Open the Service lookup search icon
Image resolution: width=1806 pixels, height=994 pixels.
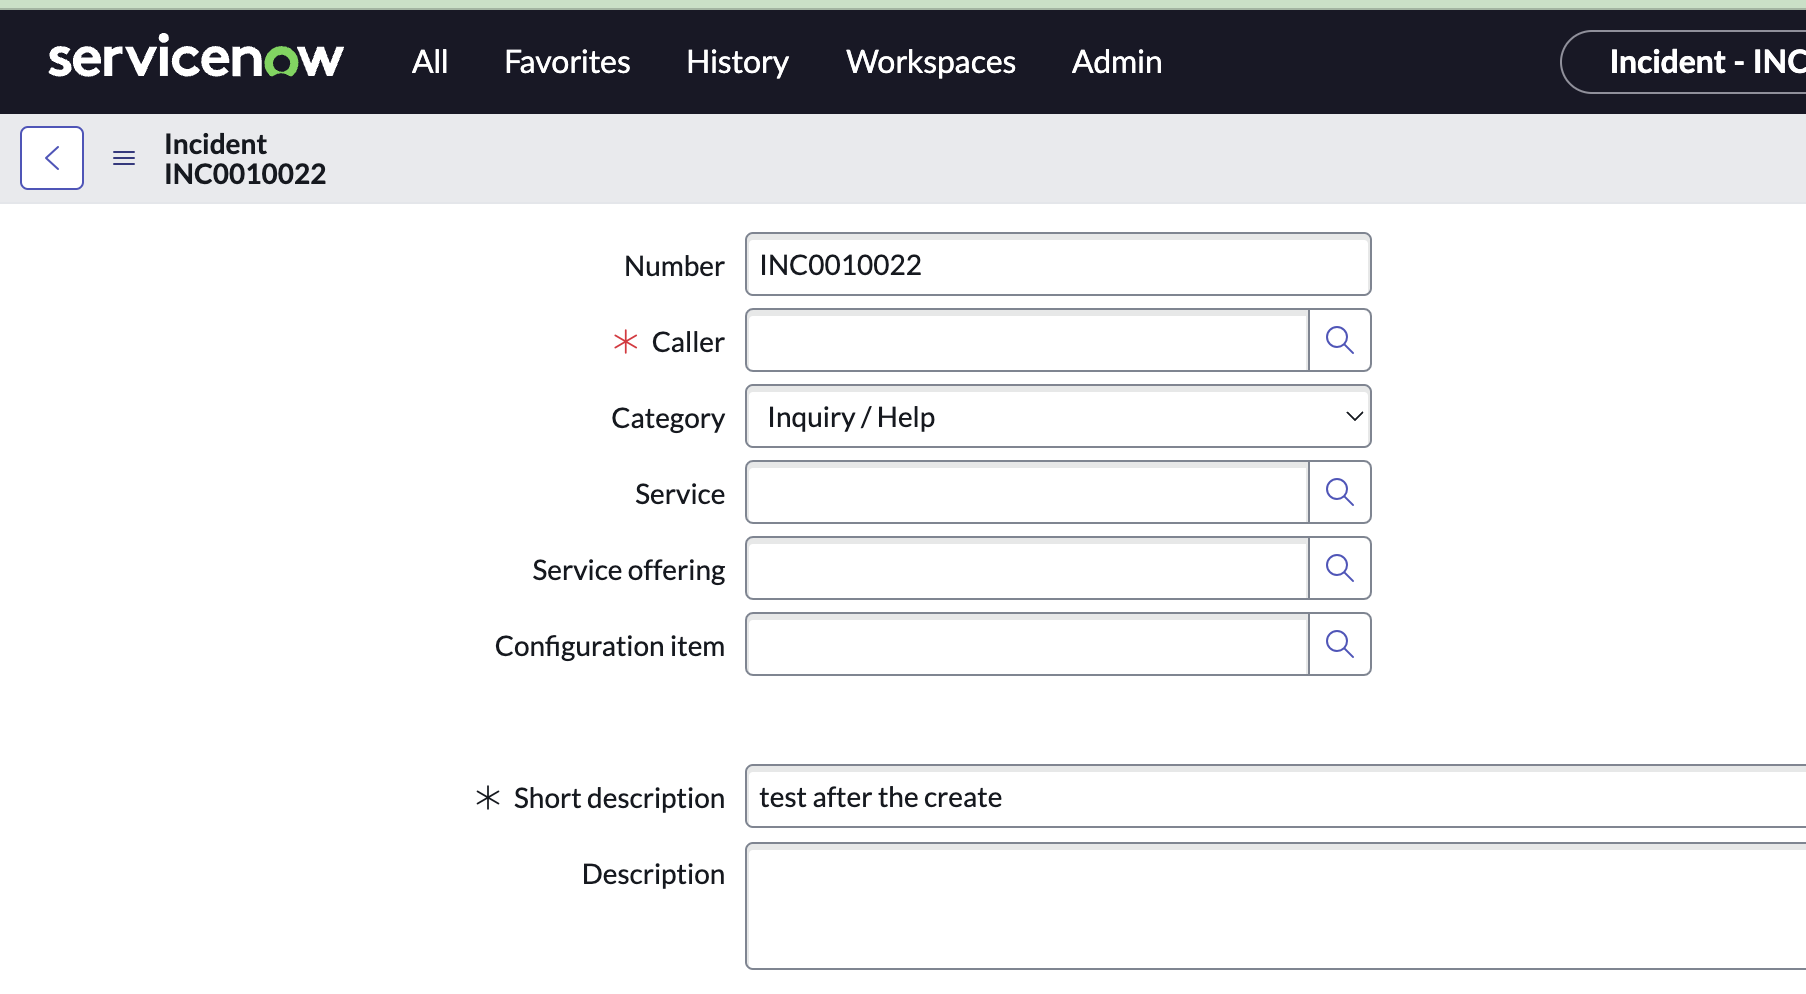coord(1339,492)
